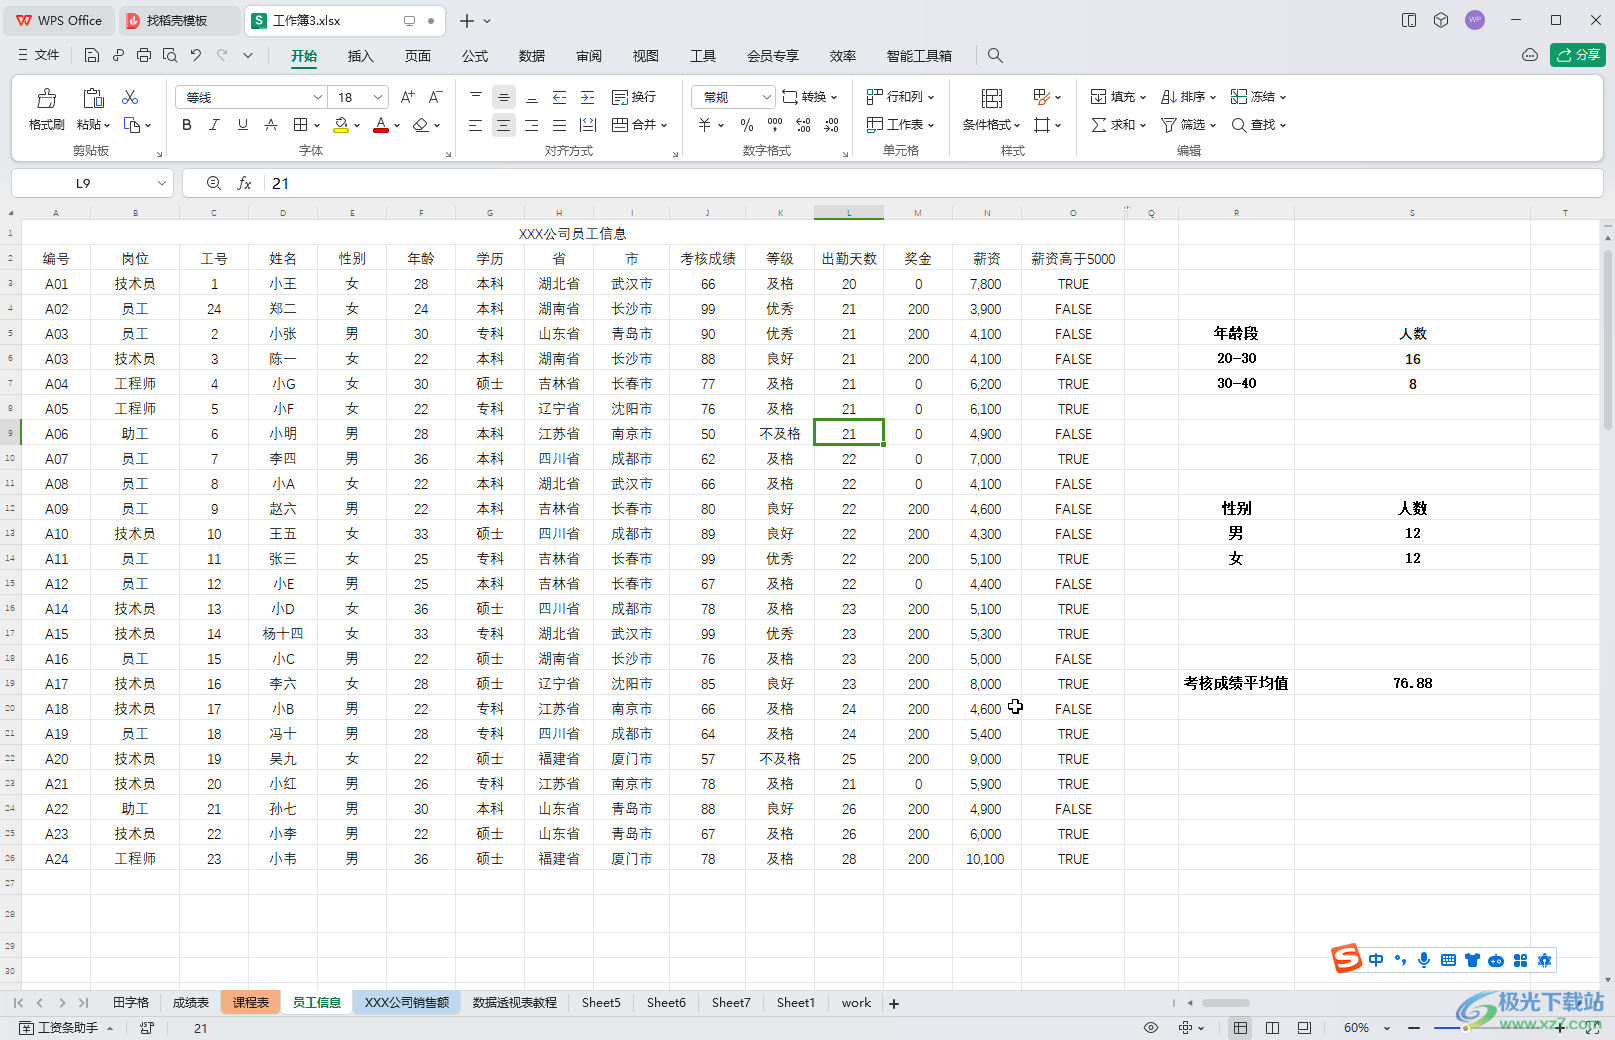The height and width of the screenshot is (1040, 1615).
Task: Click the bottom align icon
Action: coord(532,97)
